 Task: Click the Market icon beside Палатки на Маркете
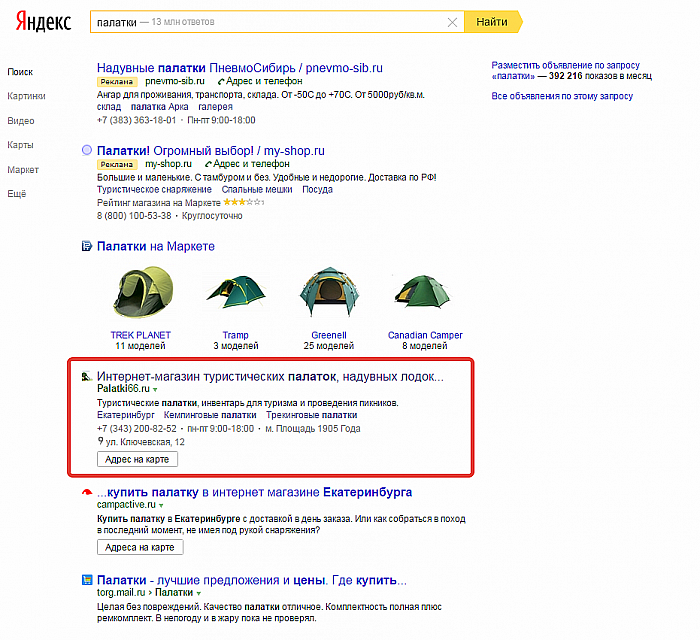[87, 246]
